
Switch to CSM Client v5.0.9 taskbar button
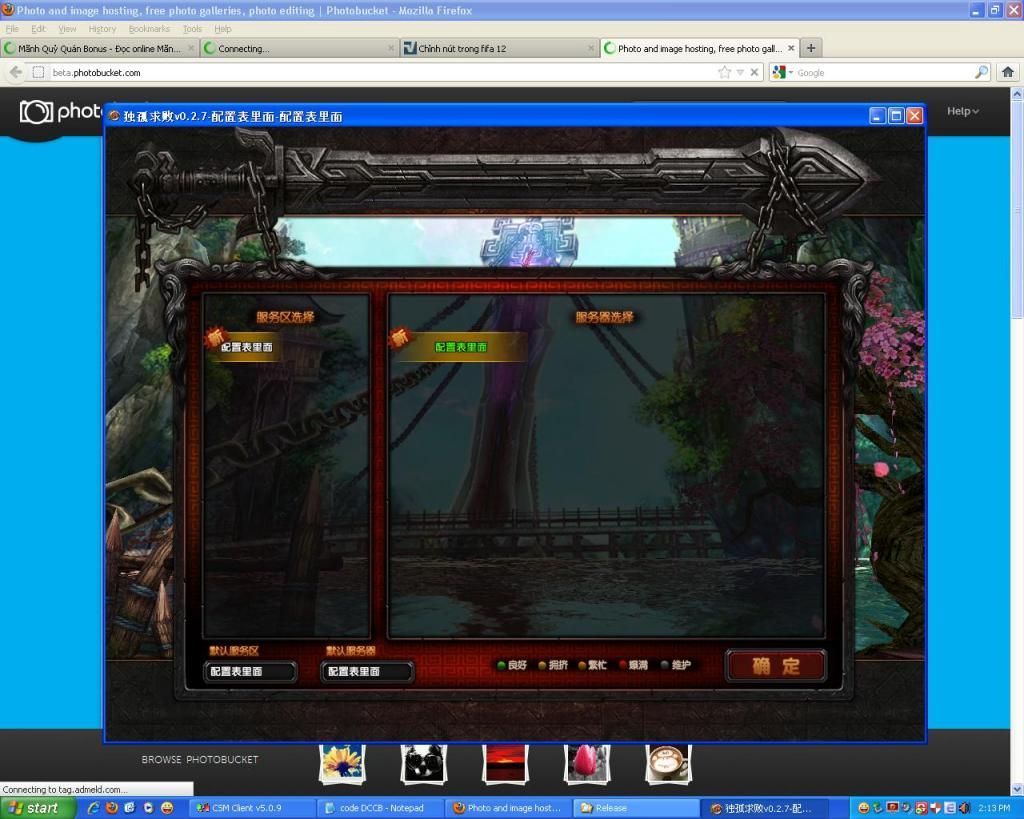point(253,808)
